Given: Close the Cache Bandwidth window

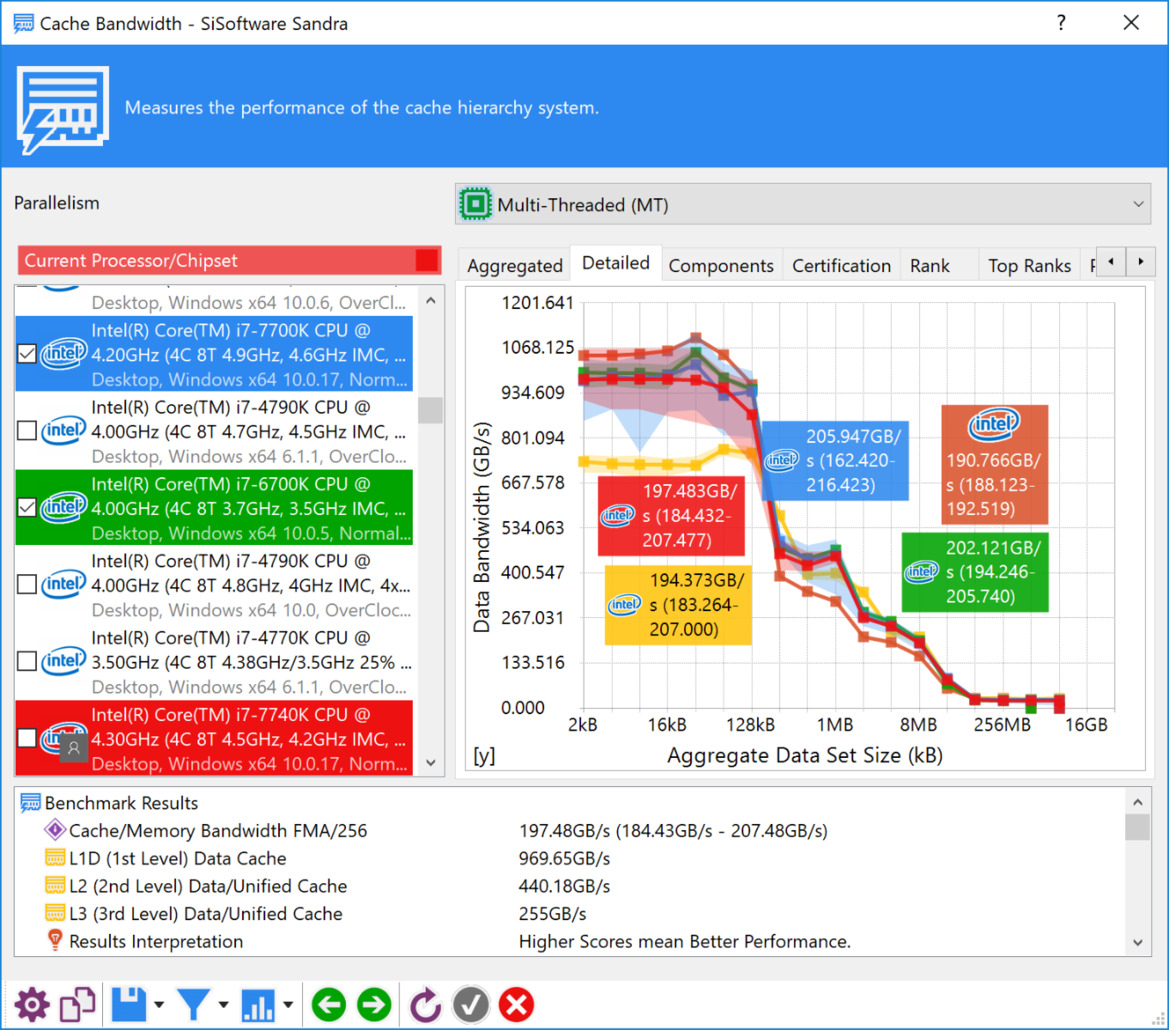Looking at the screenshot, I should pos(1131,23).
